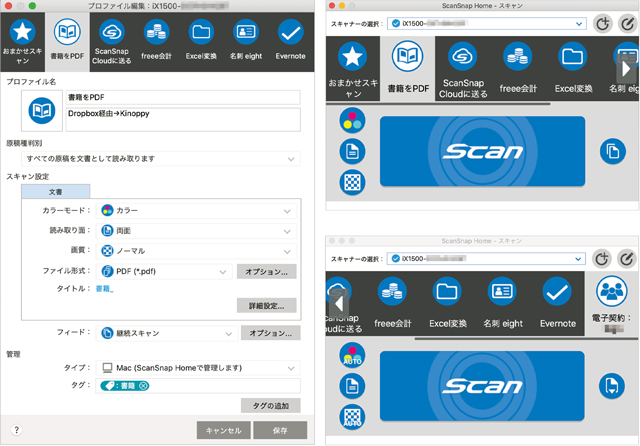Click 書籍_ title link

[x=104, y=289]
